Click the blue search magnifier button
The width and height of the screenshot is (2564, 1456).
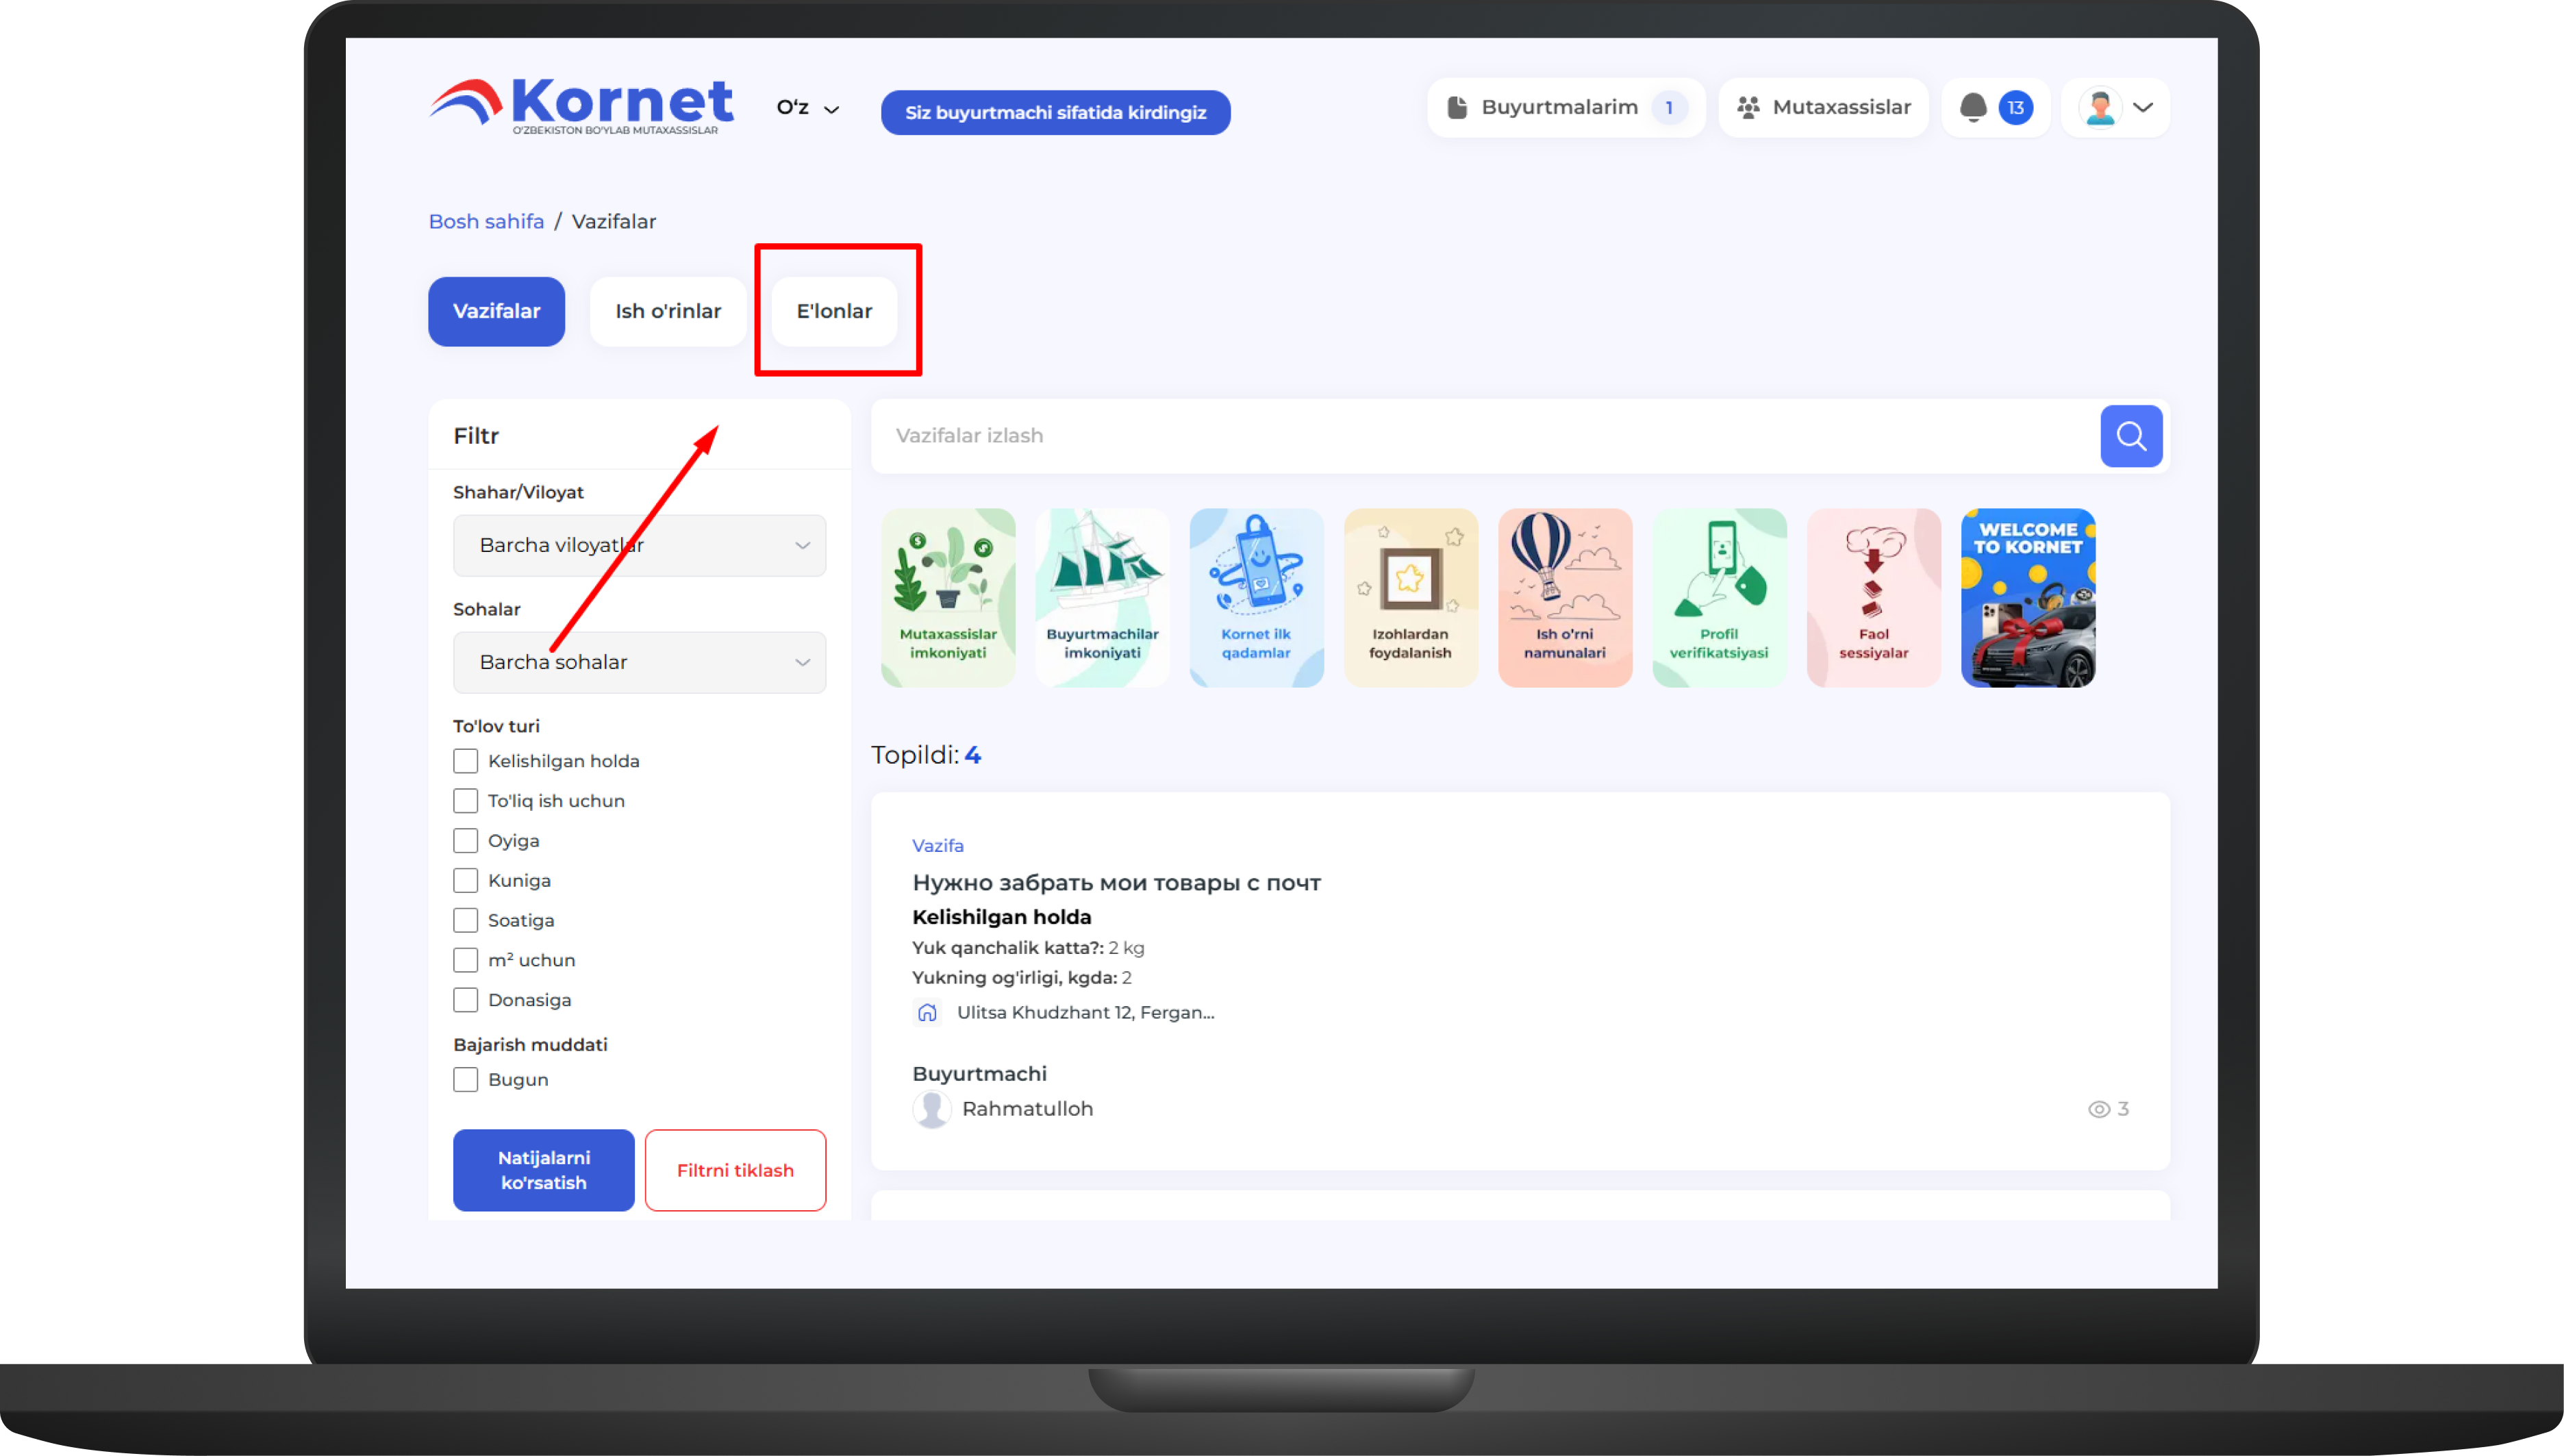point(2130,436)
